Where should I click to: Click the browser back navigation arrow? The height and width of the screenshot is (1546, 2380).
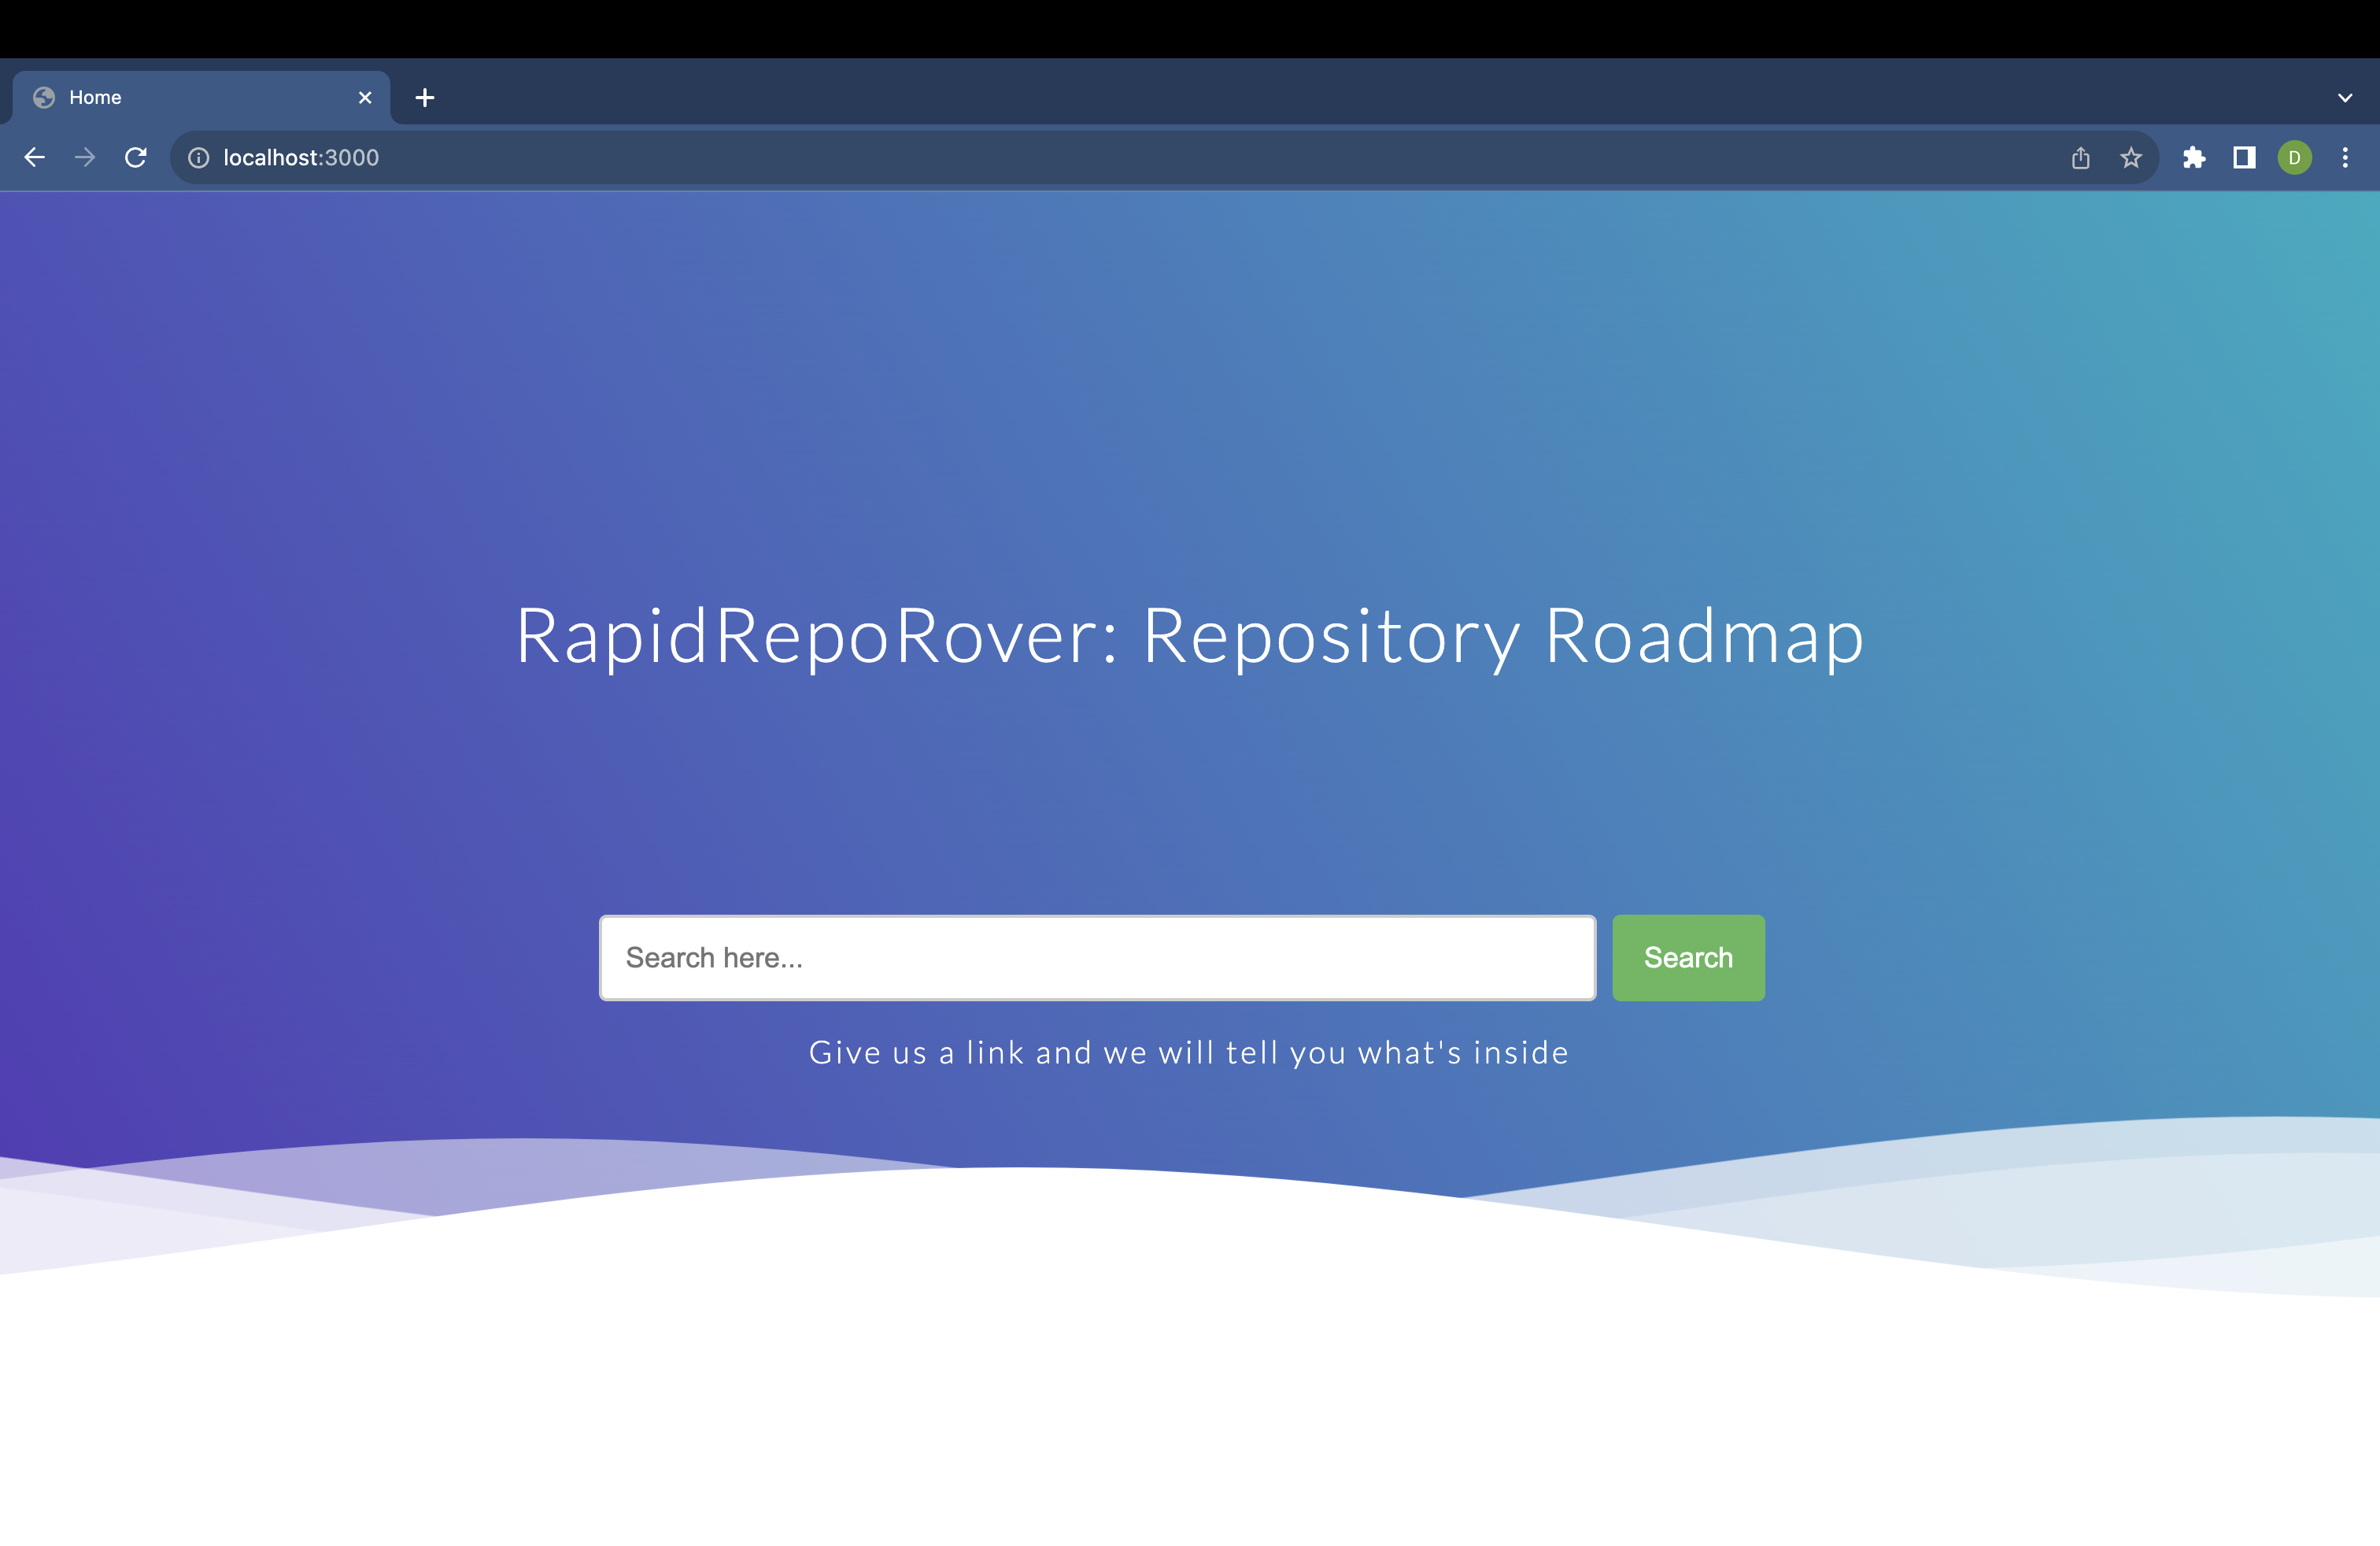[36, 157]
